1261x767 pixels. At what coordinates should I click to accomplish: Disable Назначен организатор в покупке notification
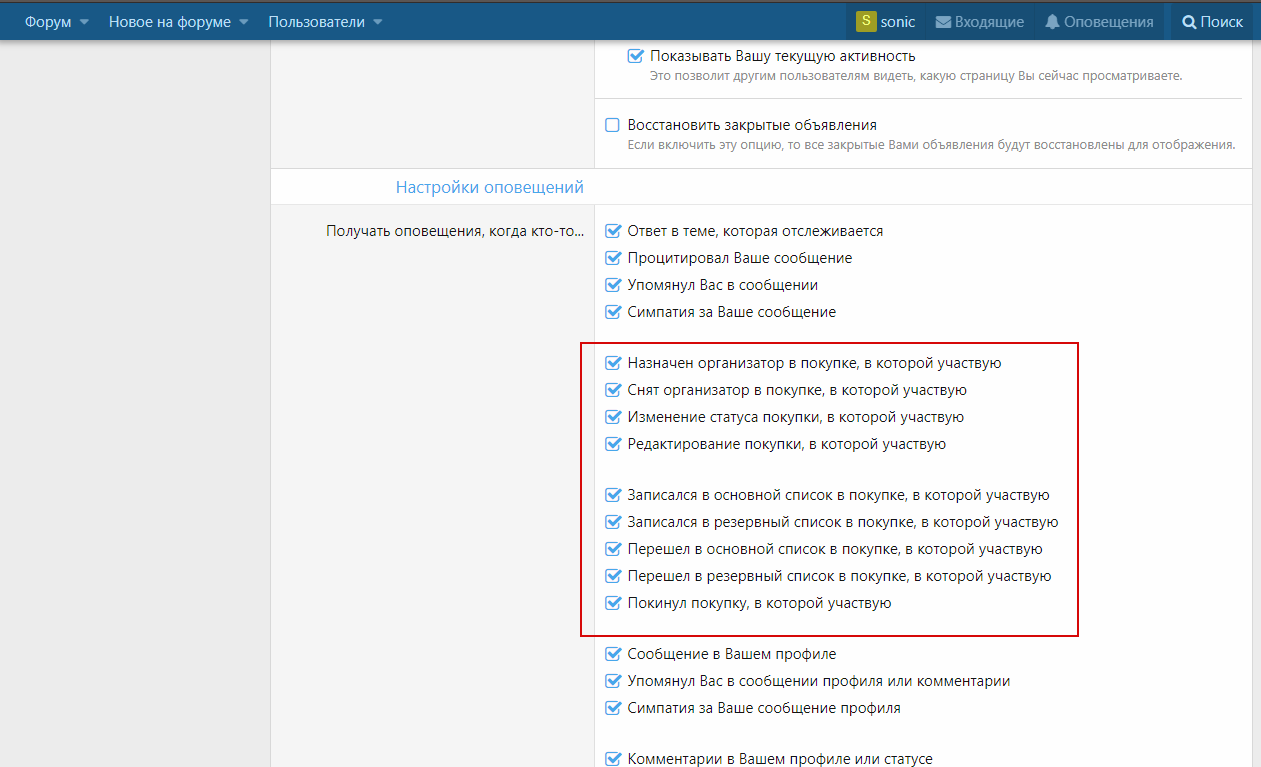614,363
